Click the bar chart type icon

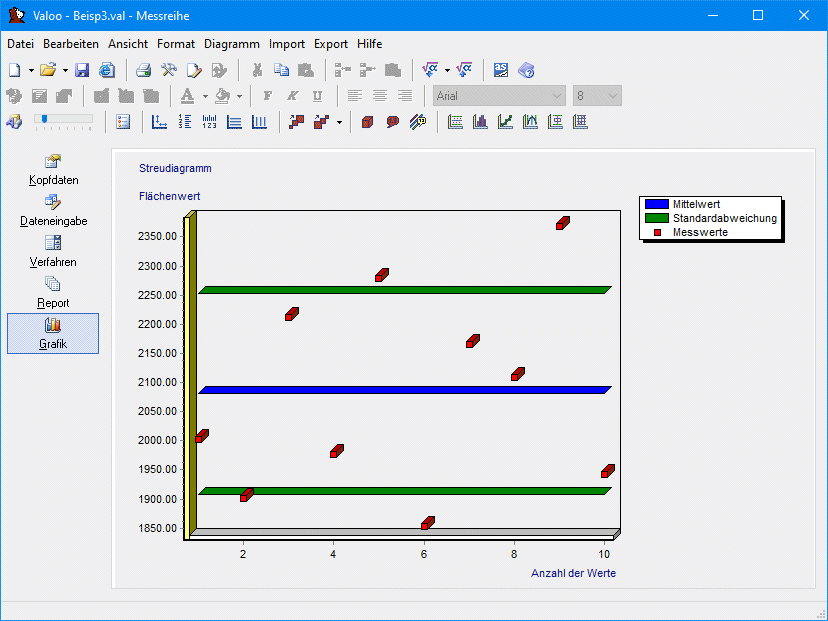pos(481,122)
